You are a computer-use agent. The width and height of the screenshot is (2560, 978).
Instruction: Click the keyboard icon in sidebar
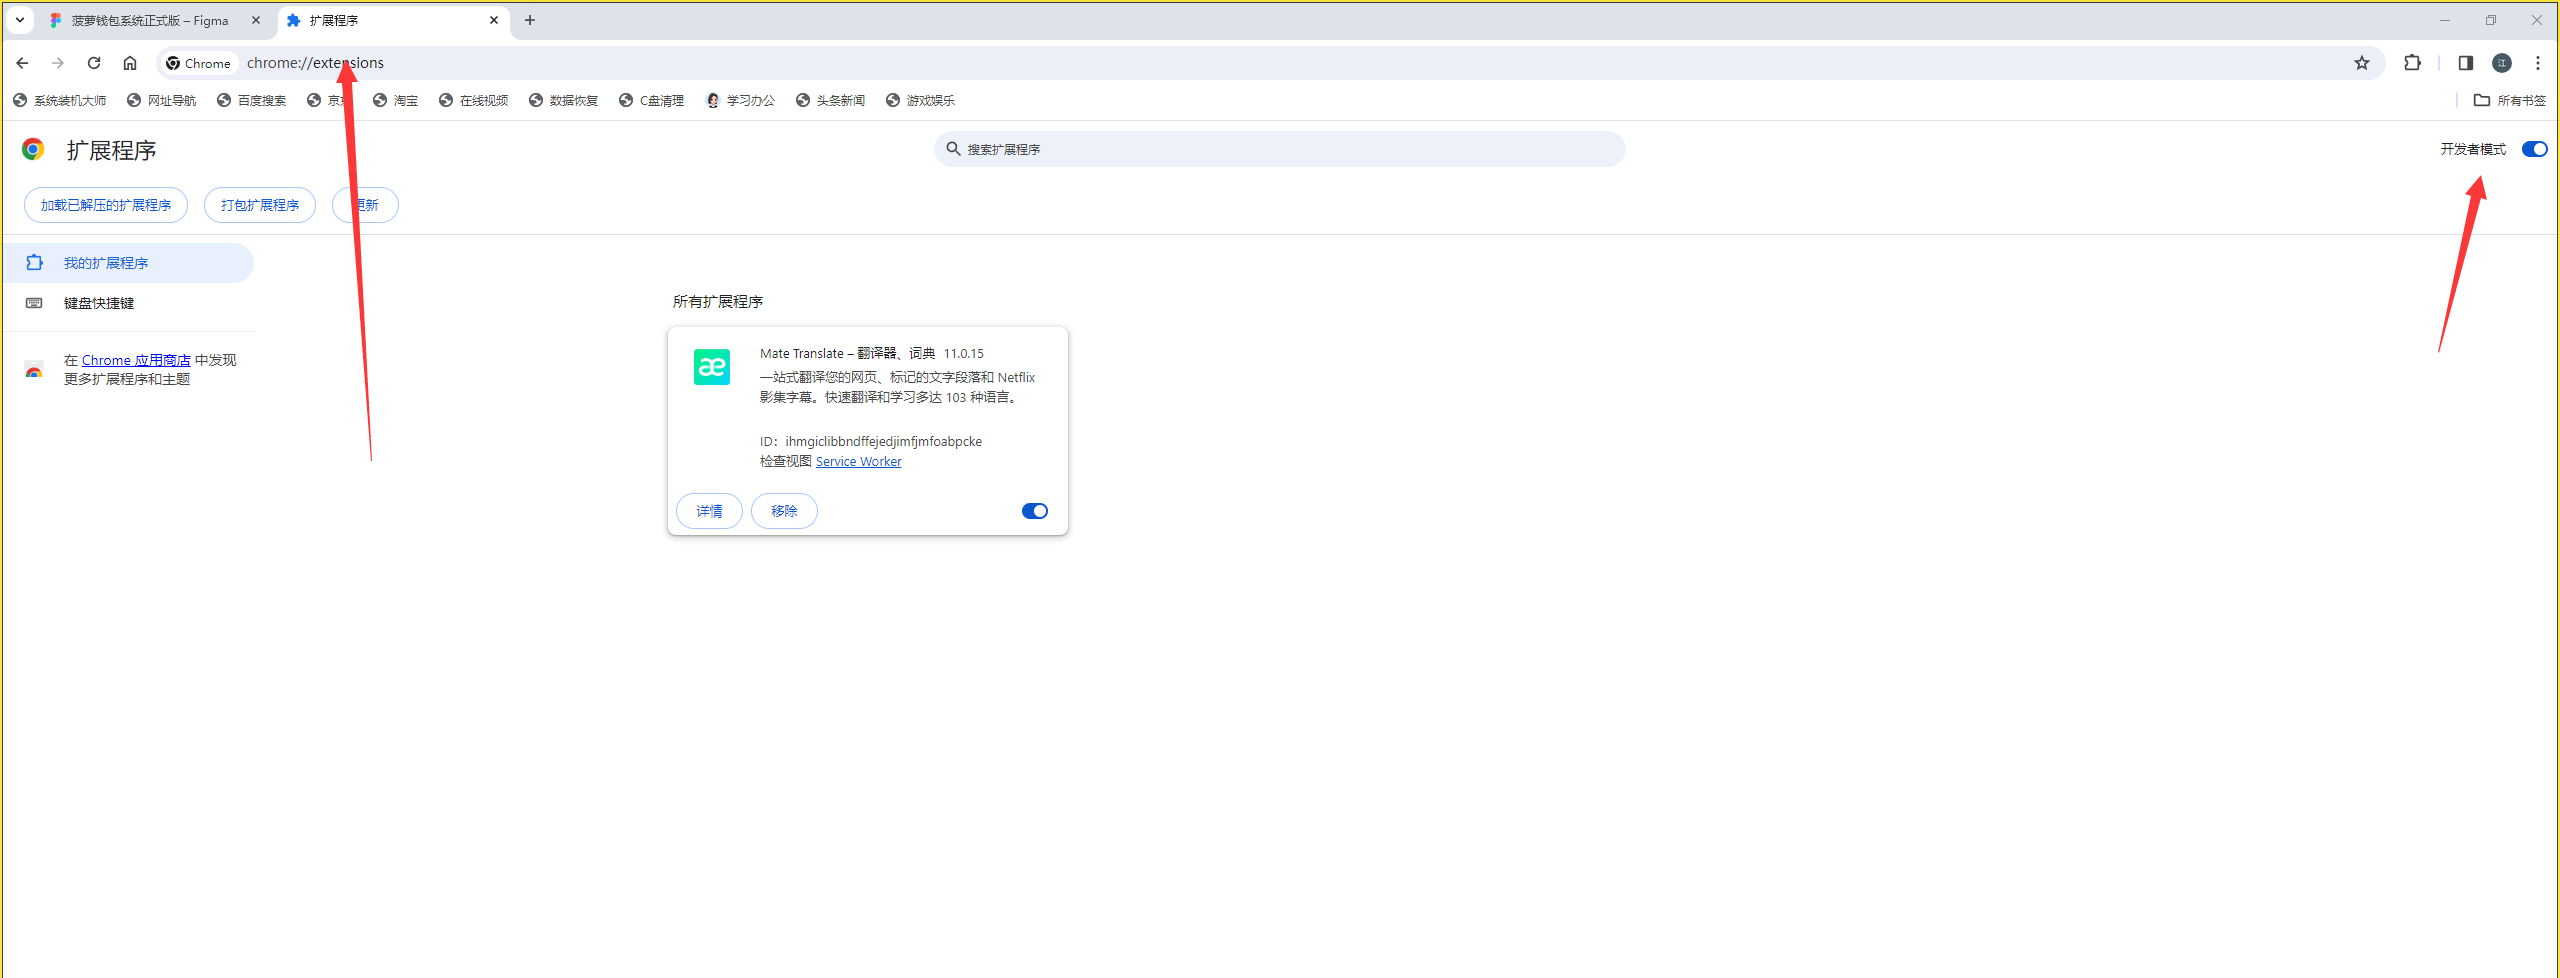(34, 303)
